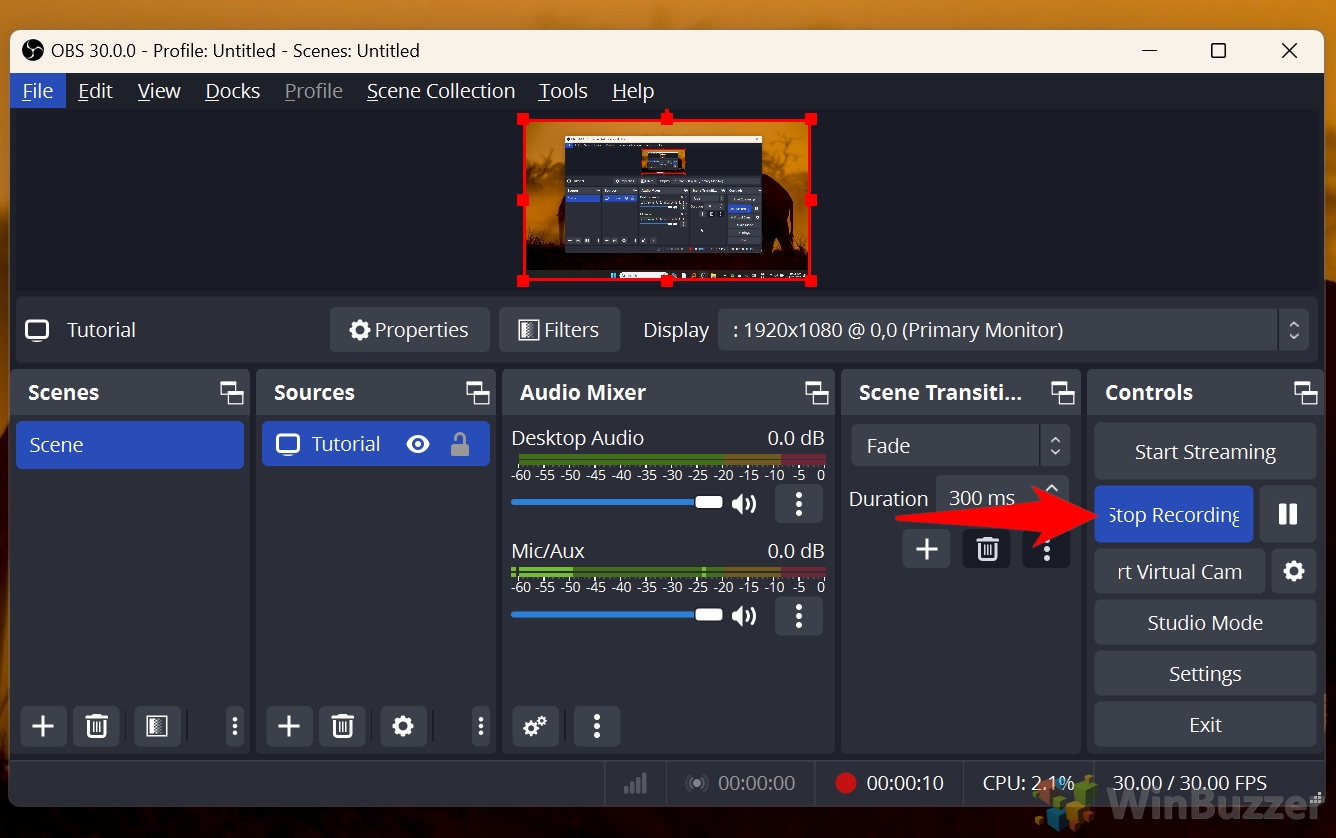Open advanced audio properties gears icon
Image resolution: width=1336 pixels, height=838 pixels.
click(x=535, y=726)
